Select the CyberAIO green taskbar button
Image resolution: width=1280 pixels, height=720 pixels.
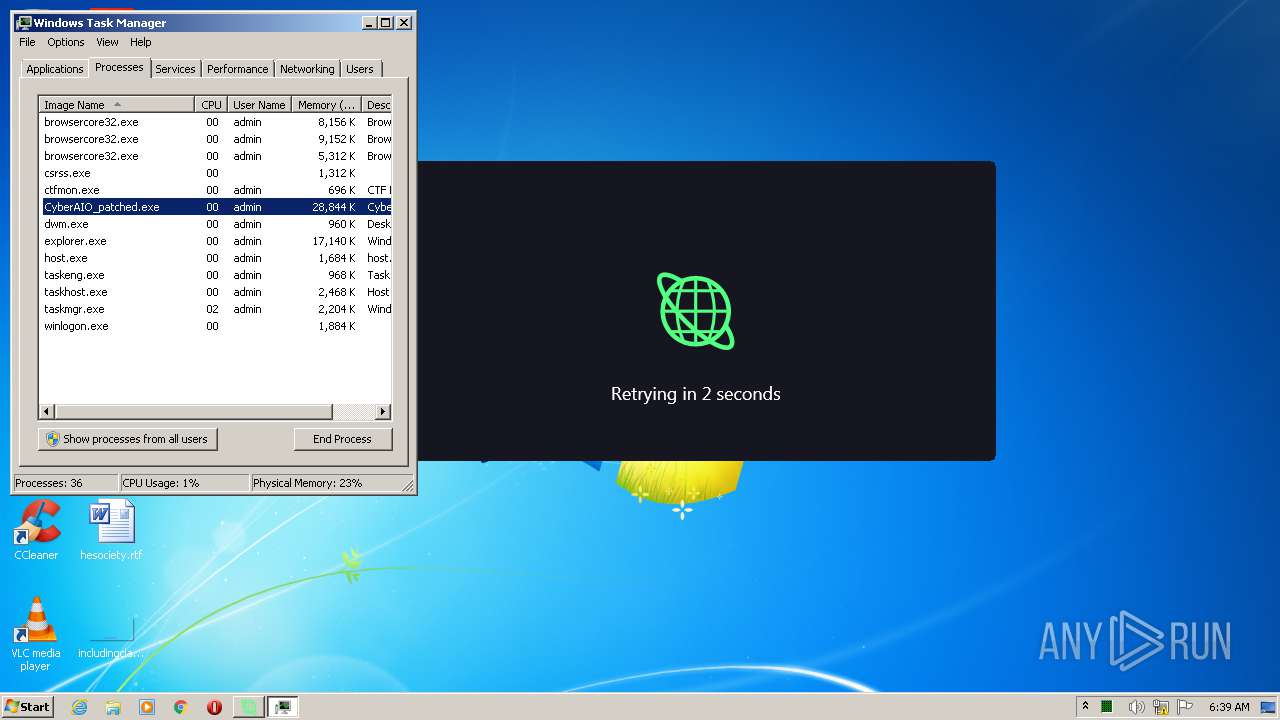[x=249, y=707]
